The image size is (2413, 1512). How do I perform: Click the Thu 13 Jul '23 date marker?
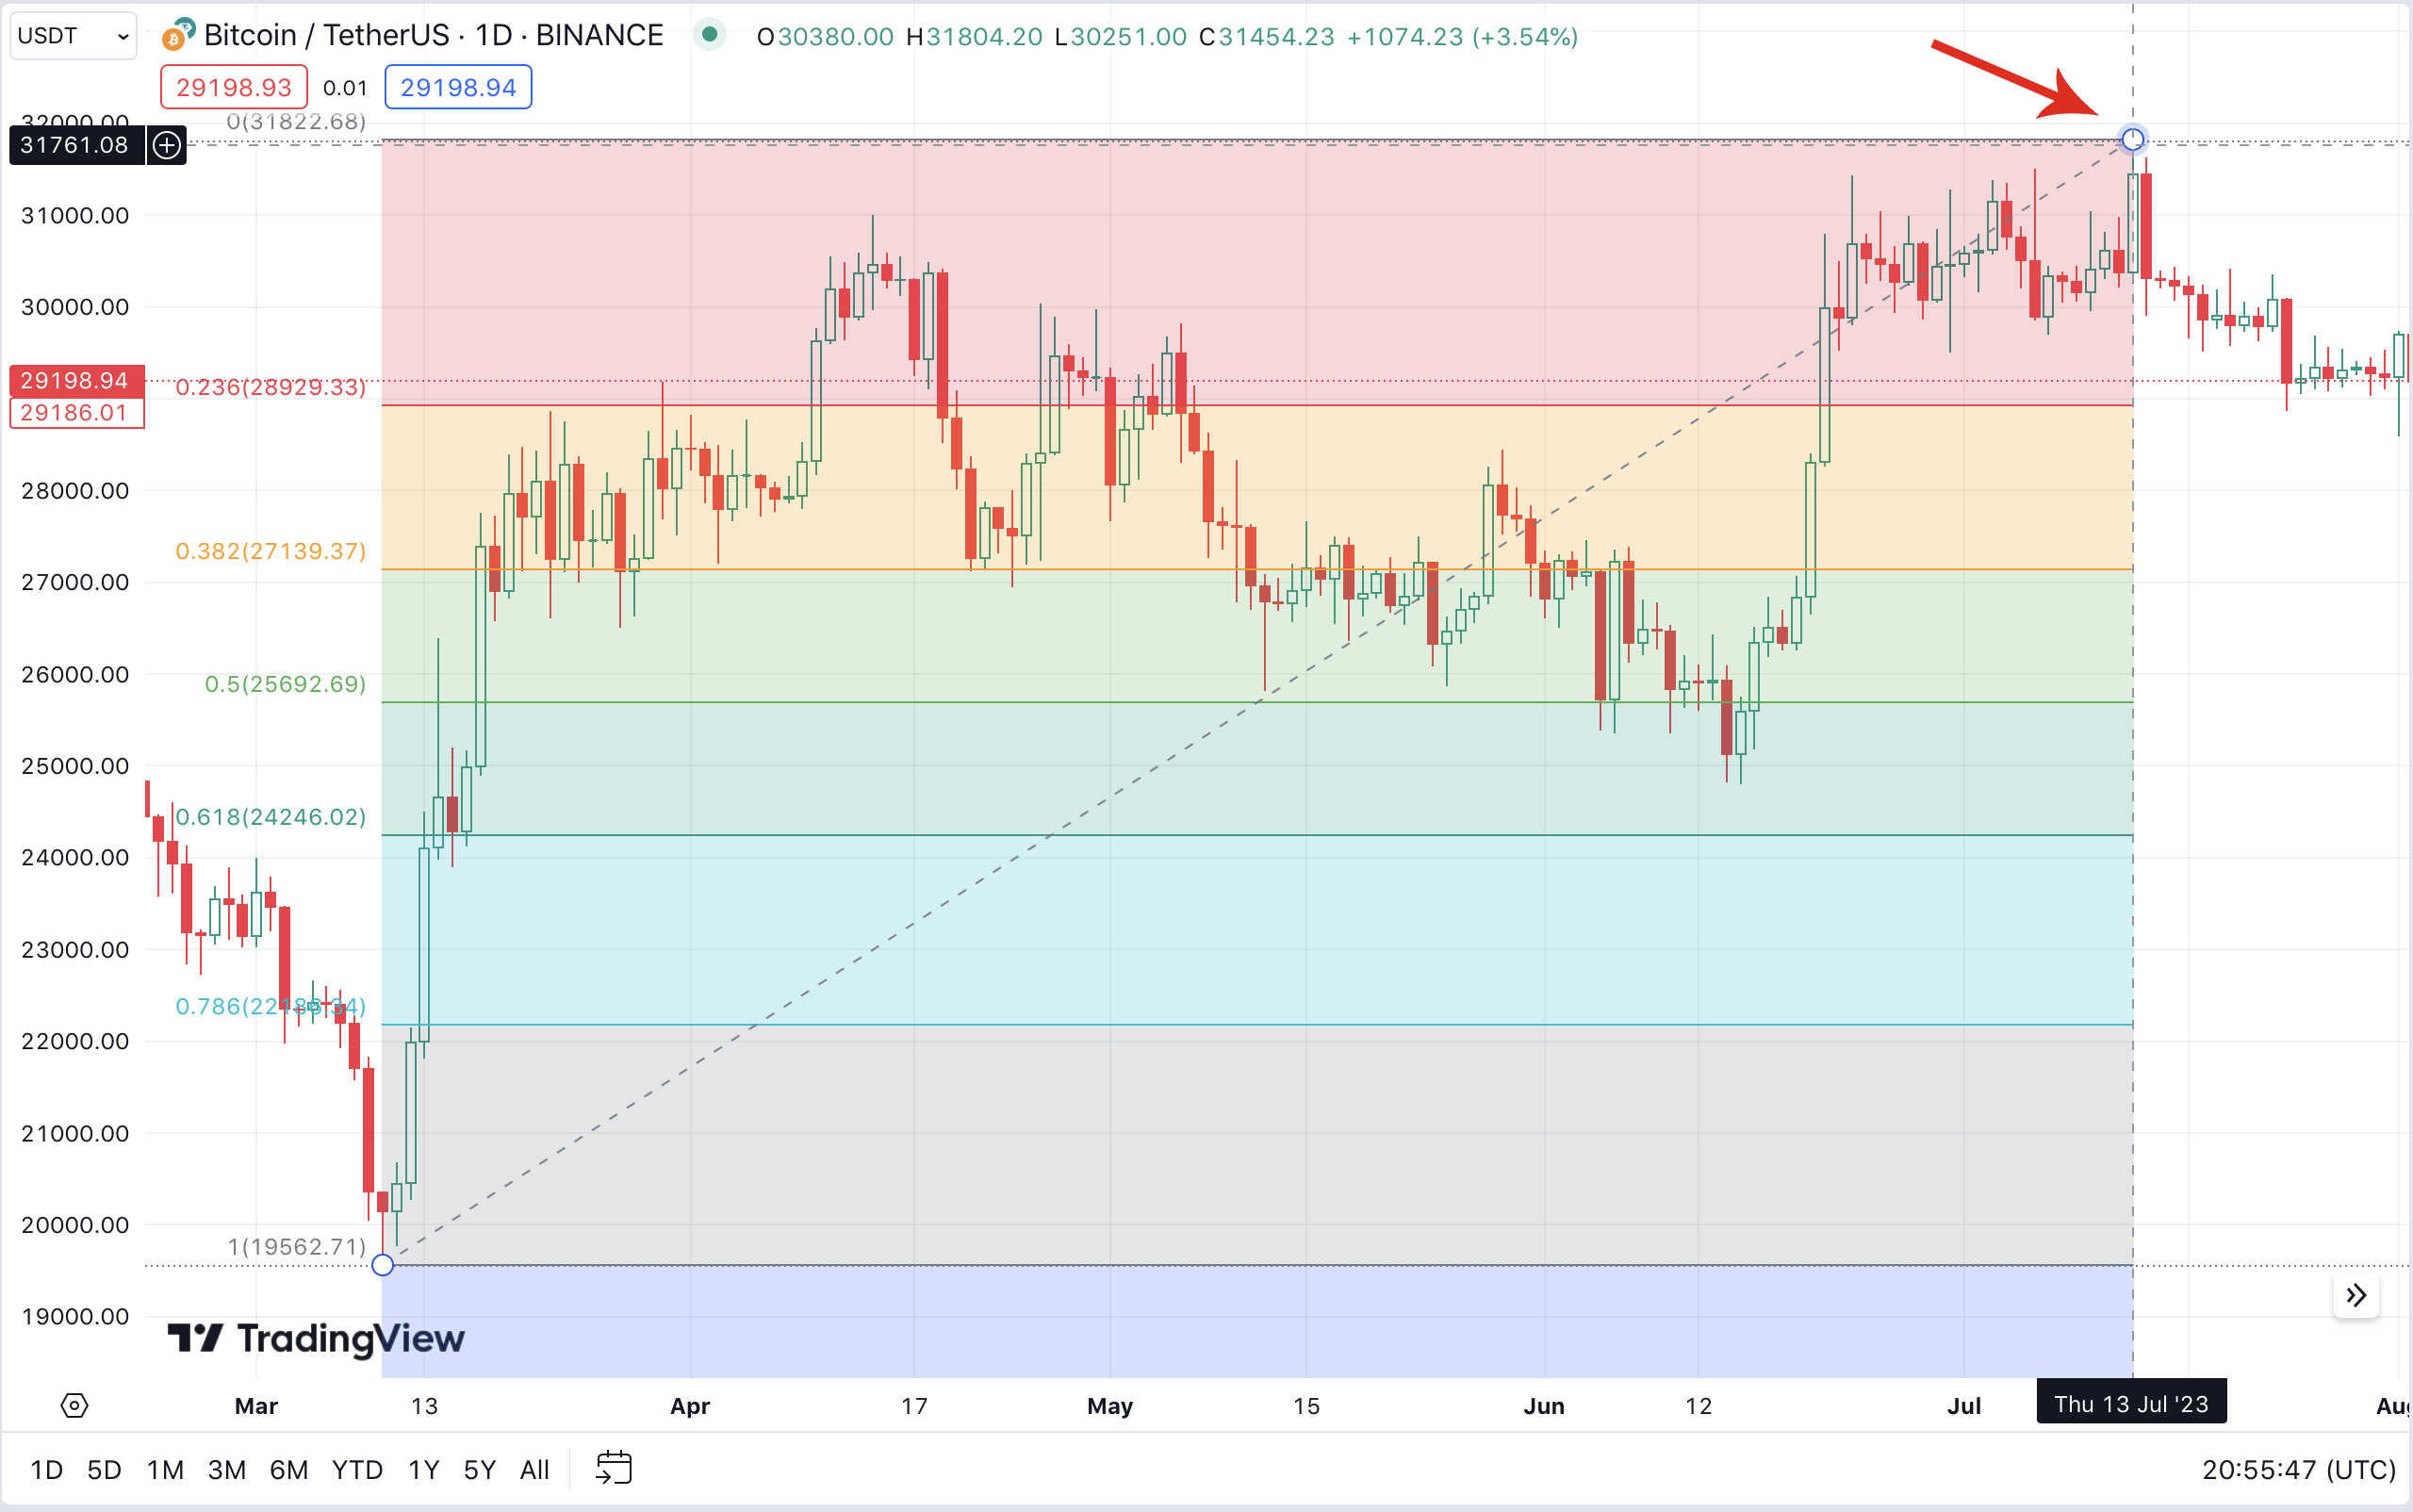pyautogui.click(x=2131, y=1404)
